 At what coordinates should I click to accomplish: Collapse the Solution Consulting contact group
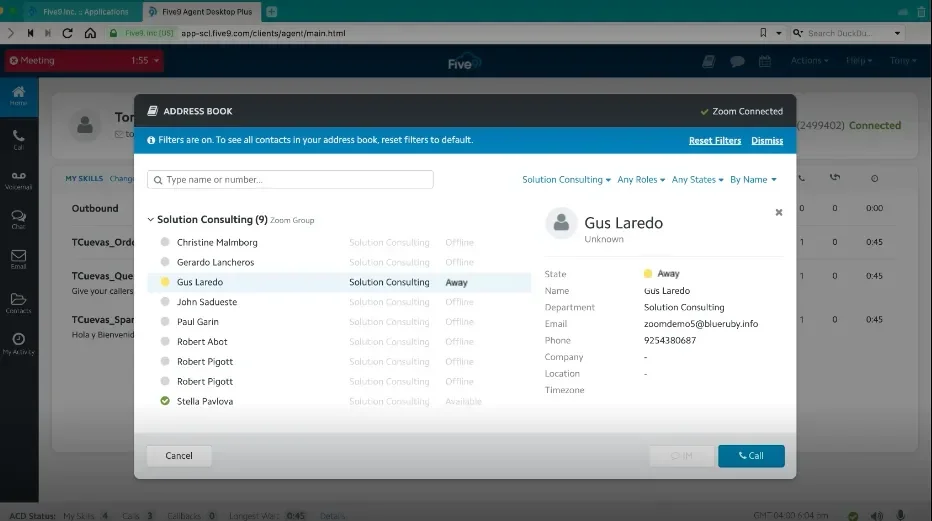(151, 220)
